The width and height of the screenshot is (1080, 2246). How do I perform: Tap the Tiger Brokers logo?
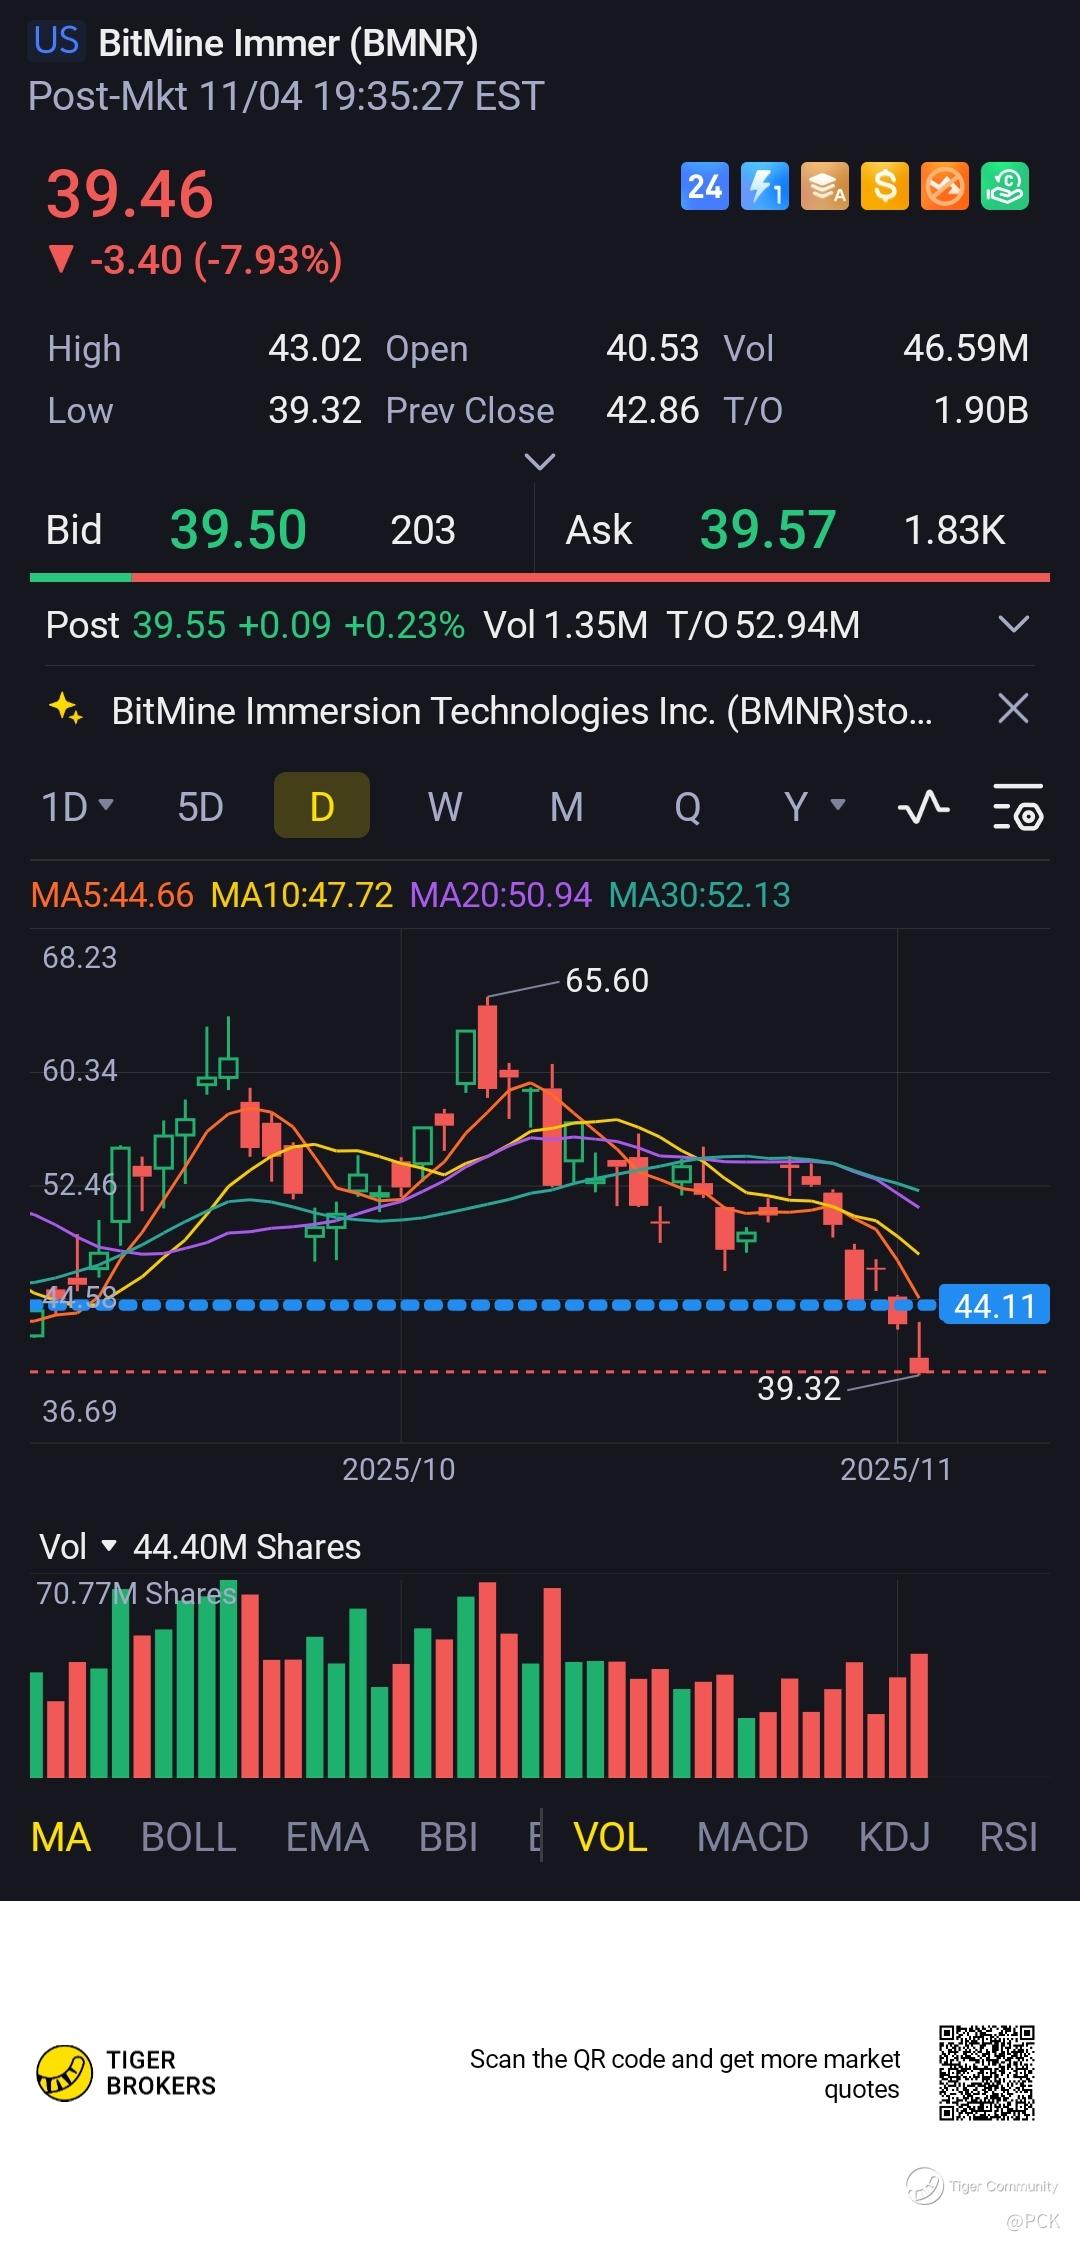(126, 2073)
